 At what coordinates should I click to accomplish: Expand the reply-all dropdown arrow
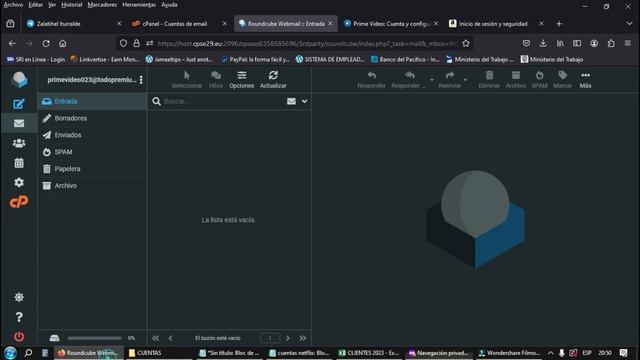tap(431, 80)
